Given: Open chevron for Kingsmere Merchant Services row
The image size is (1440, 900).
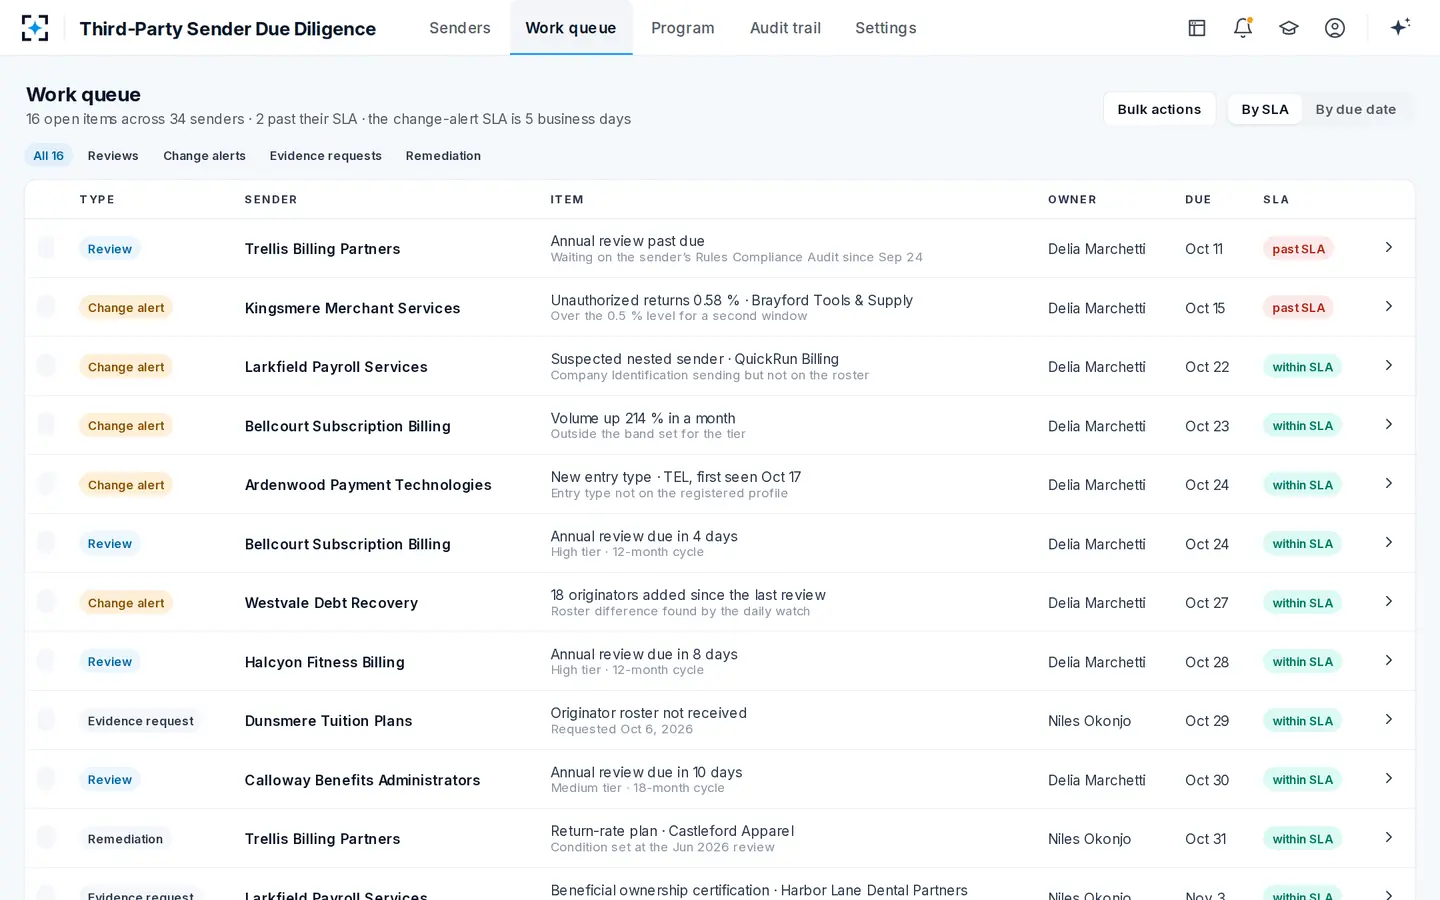Looking at the screenshot, I should point(1389,306).
